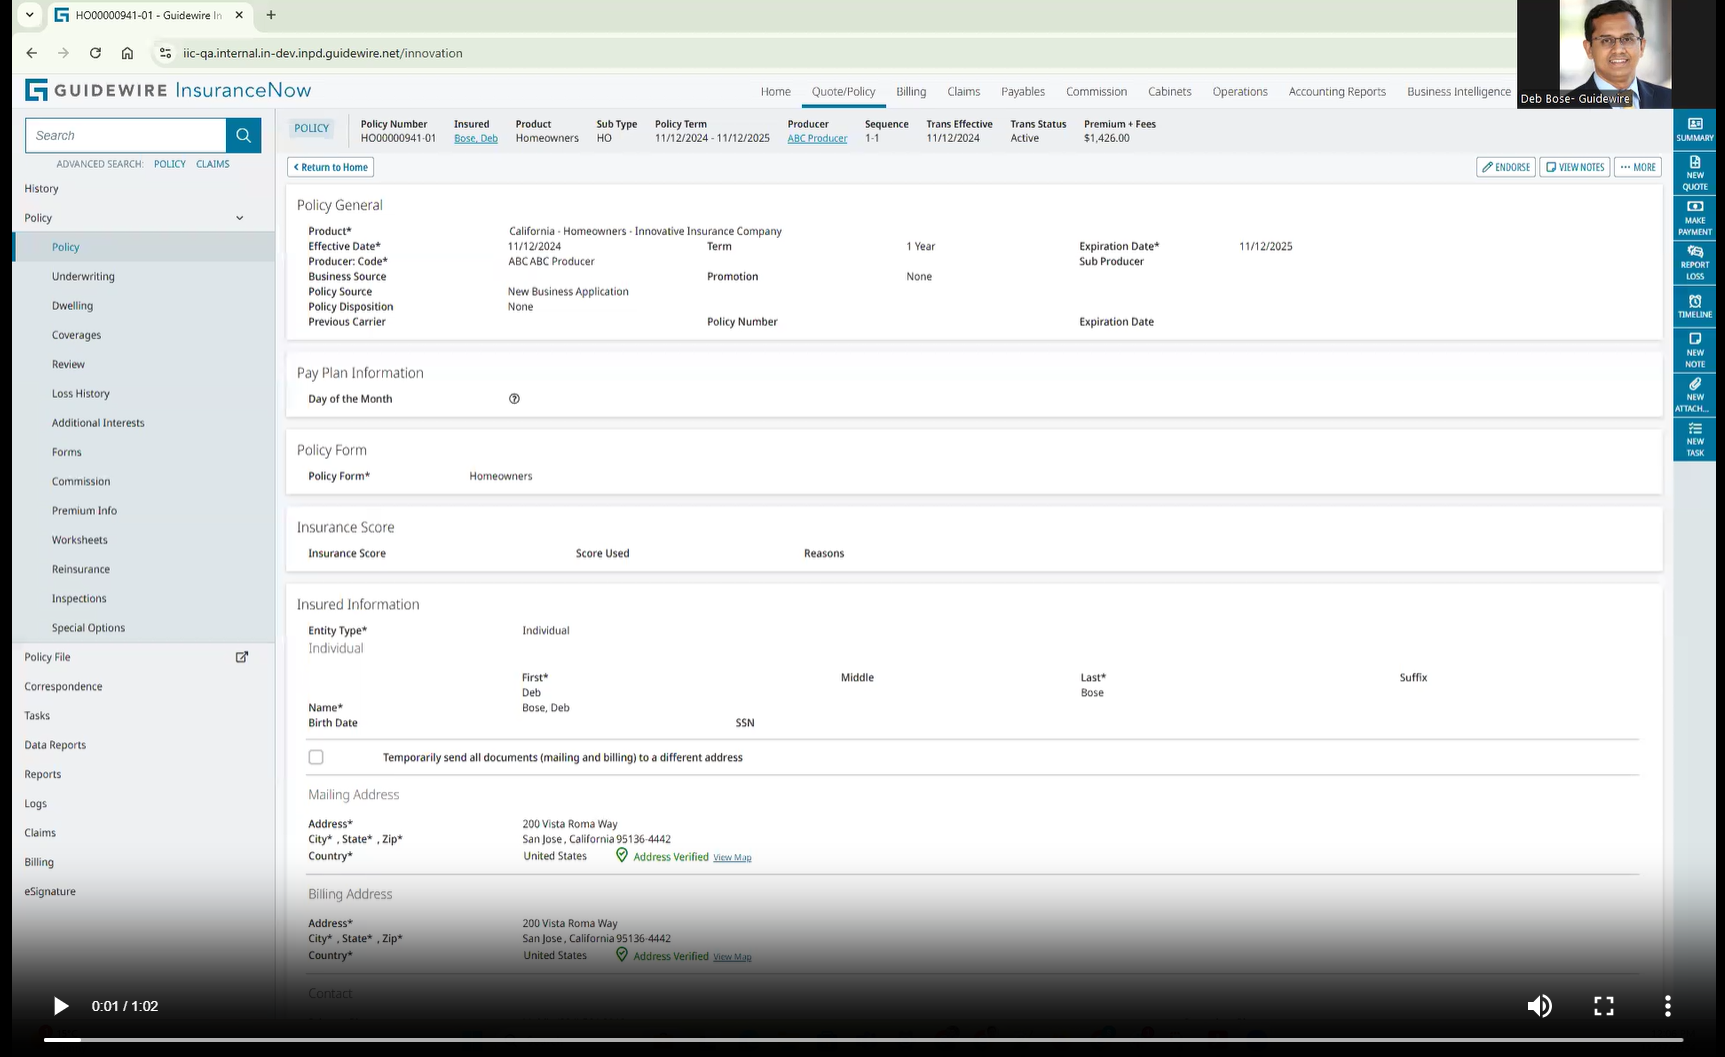Click the browser address bar URL

pos(322,53)
